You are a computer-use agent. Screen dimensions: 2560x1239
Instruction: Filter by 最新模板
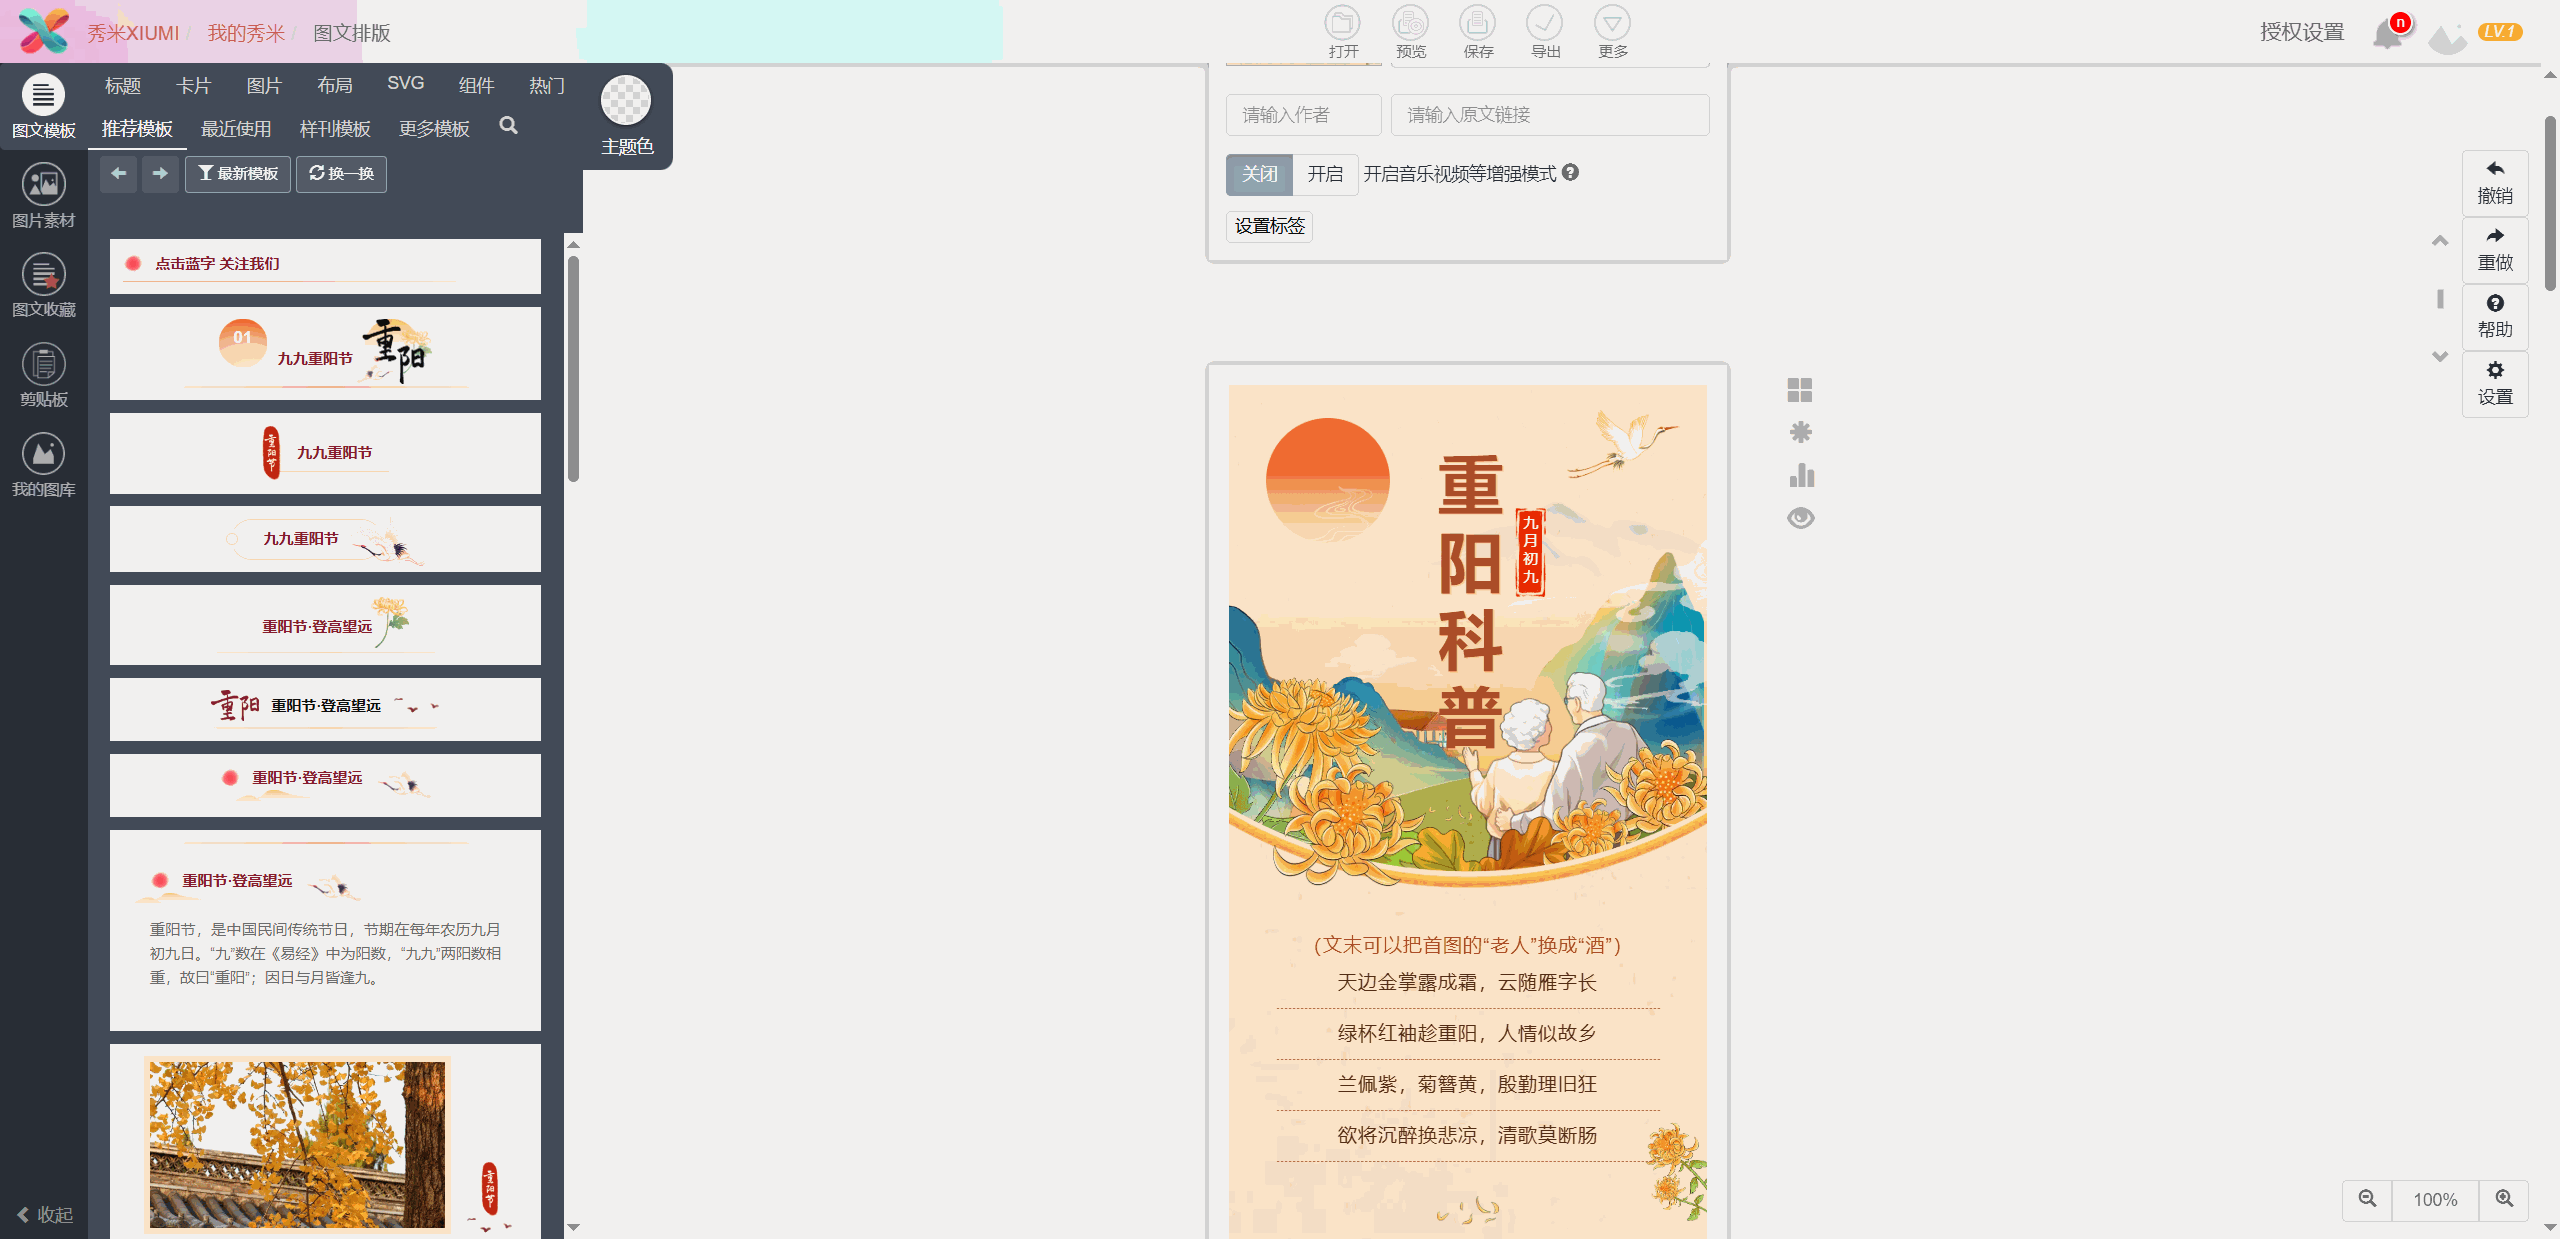(x=238, y=174)
